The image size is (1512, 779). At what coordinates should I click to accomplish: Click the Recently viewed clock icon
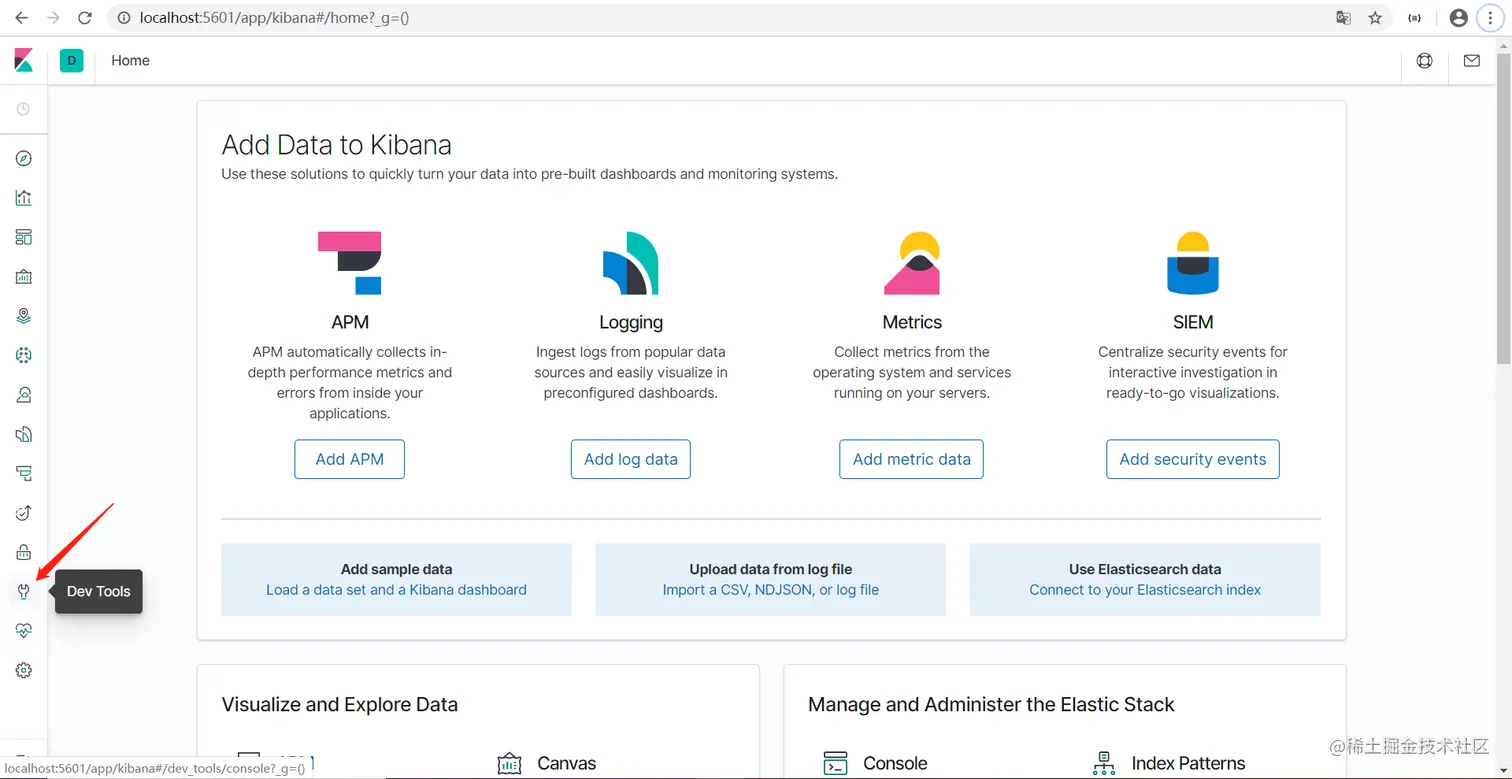[24, 108]
